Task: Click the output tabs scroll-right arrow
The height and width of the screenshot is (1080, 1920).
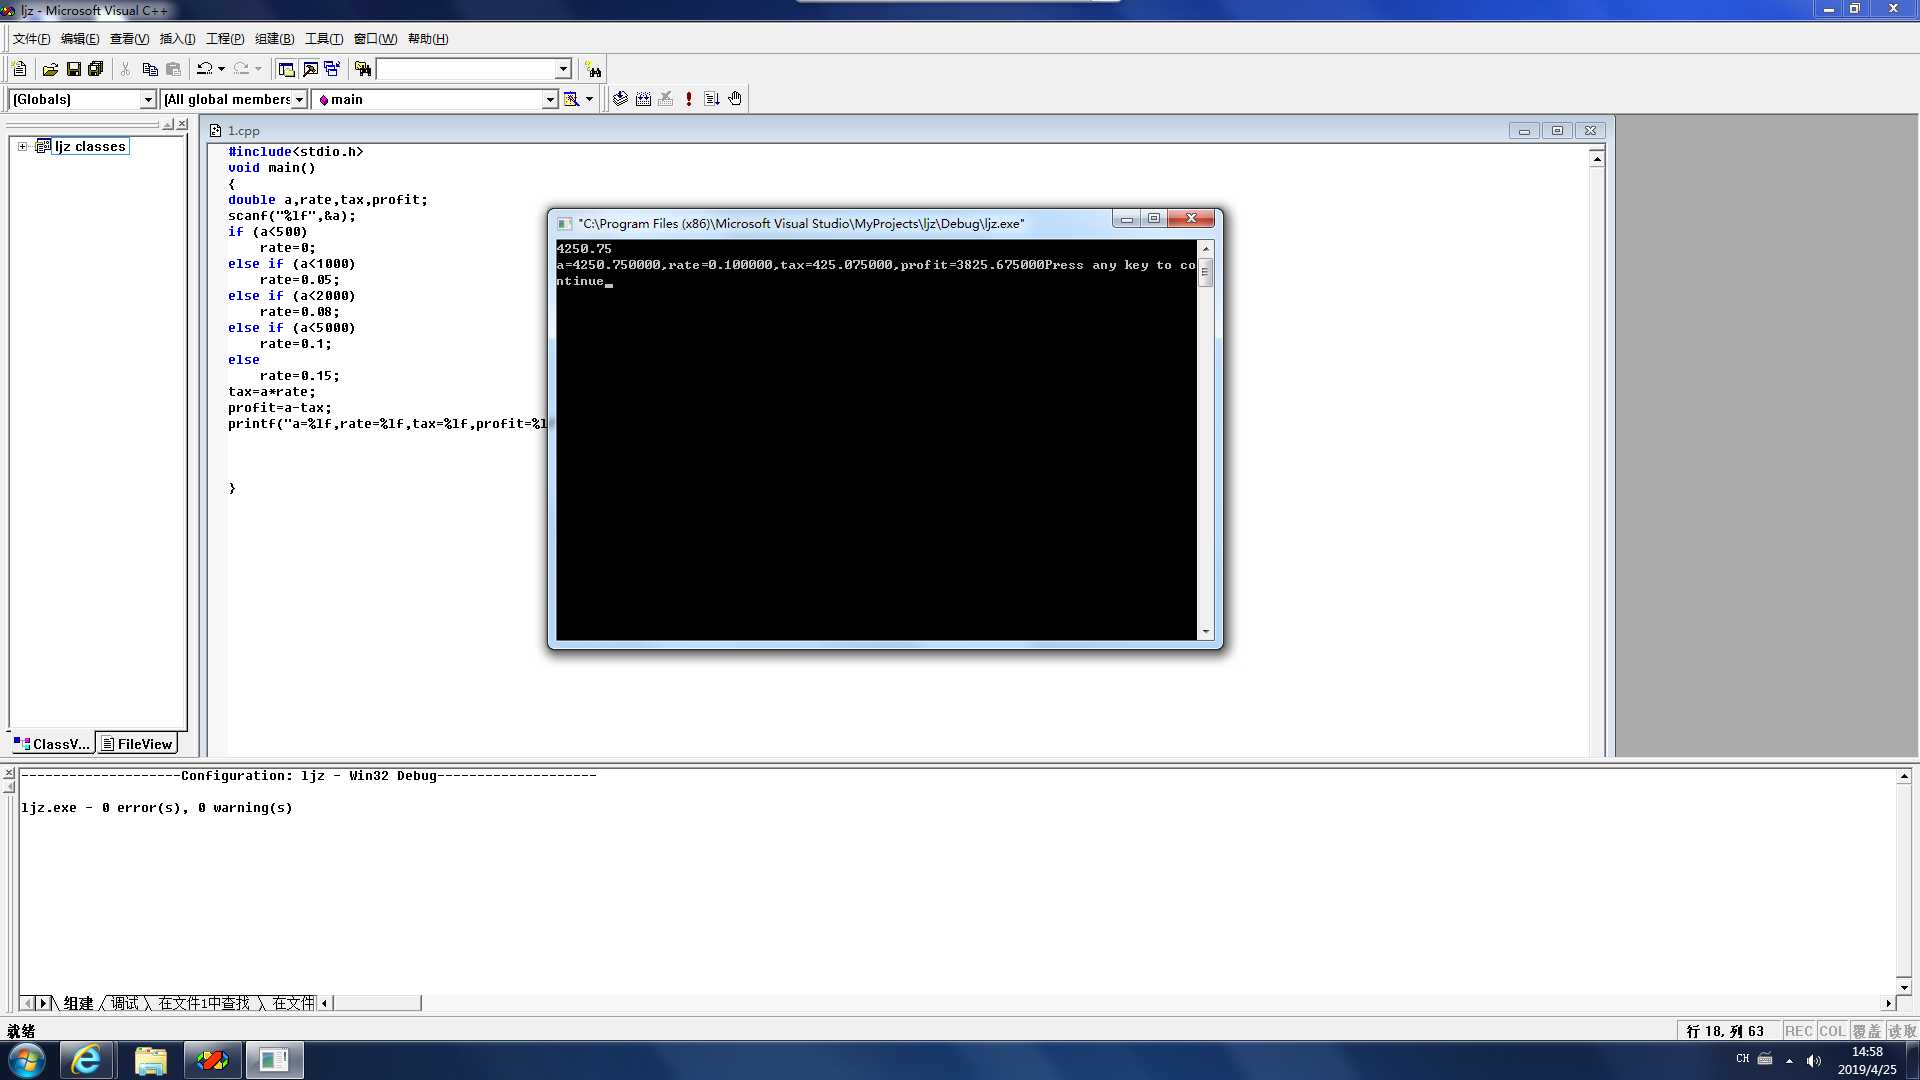Action: (42, 1003)
